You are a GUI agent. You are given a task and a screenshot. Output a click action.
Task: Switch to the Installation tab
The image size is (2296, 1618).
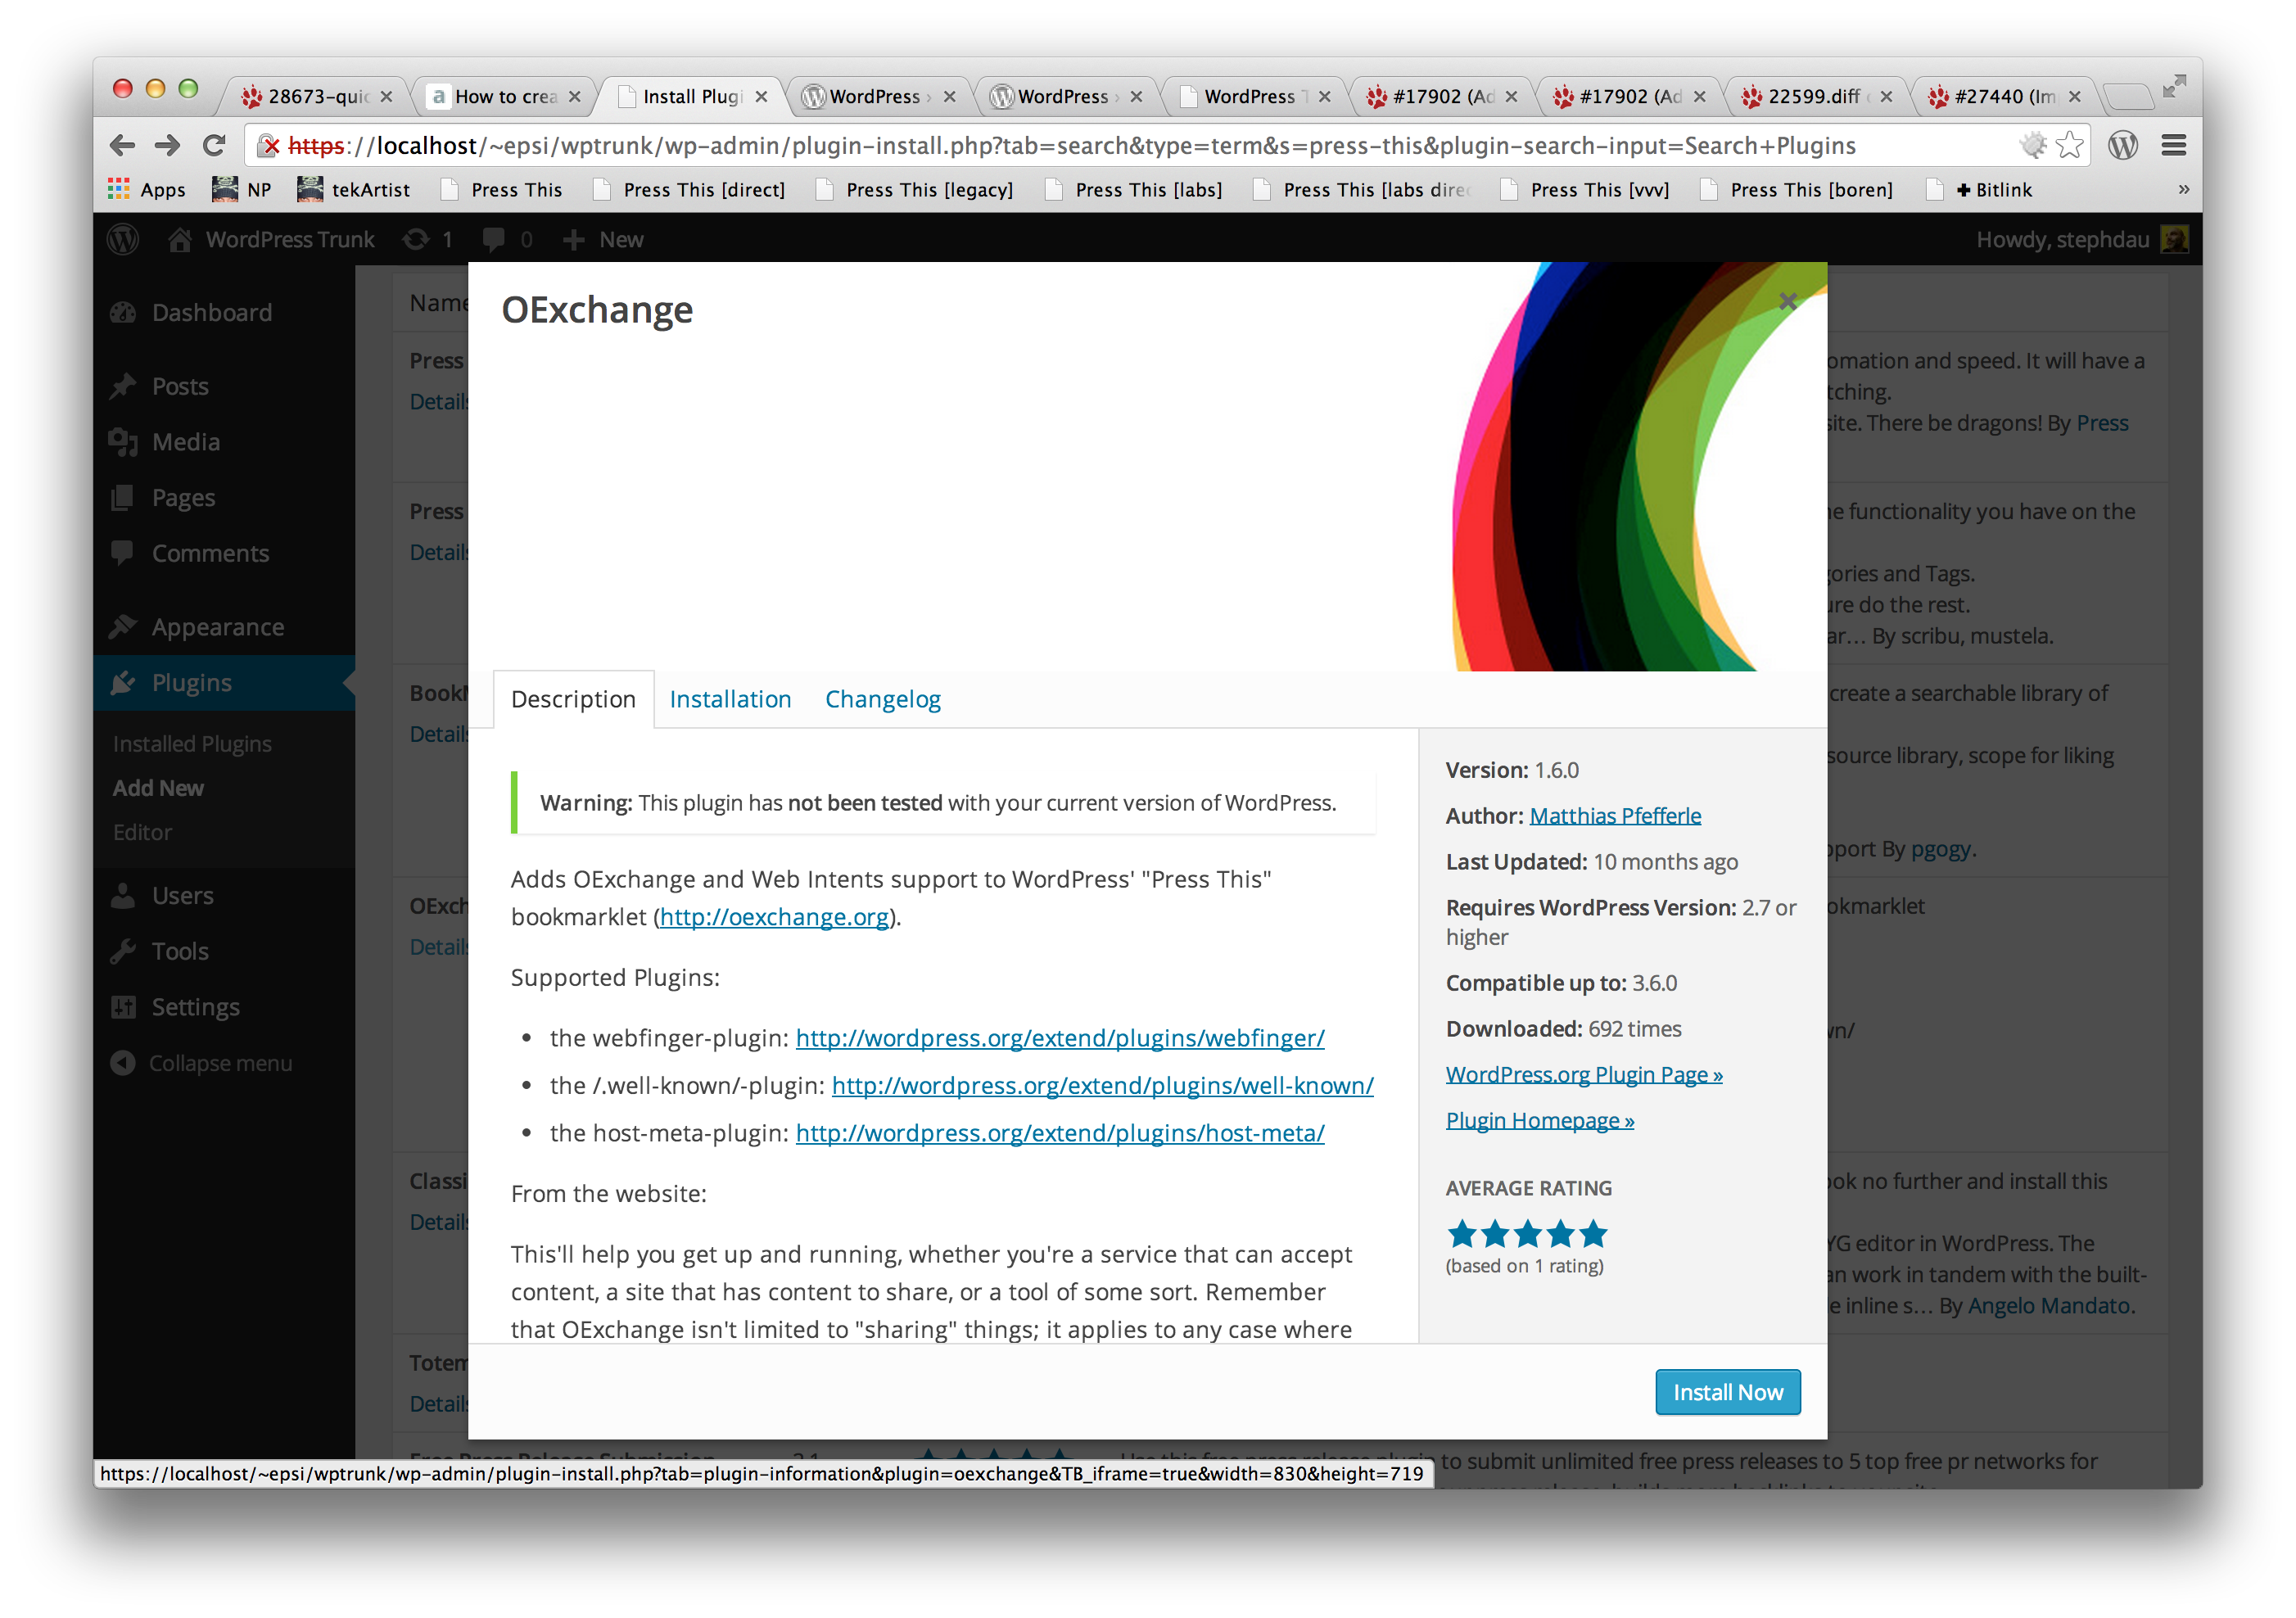[x=730, y=699]
